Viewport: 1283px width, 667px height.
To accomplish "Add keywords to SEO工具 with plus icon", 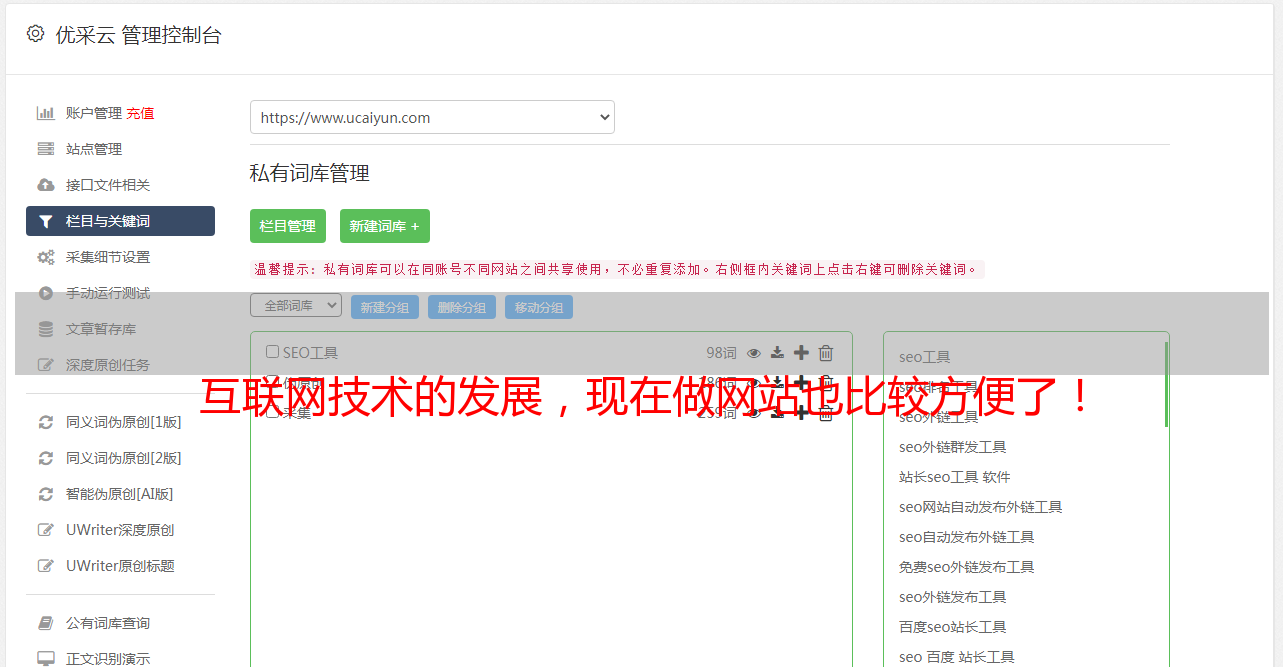I will point(801,352).
